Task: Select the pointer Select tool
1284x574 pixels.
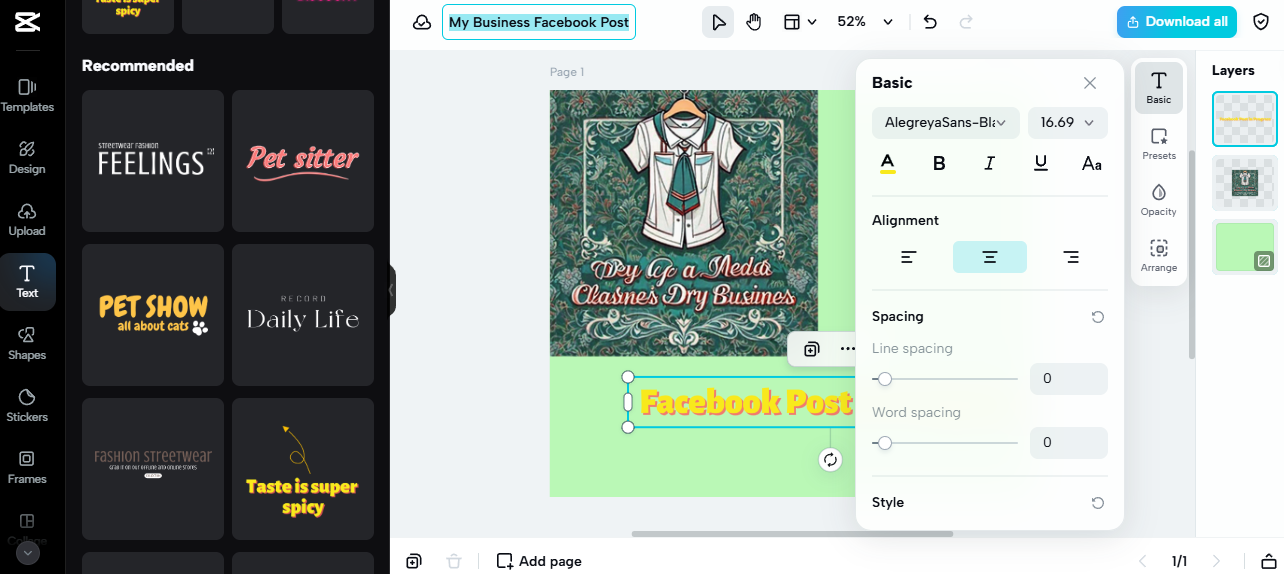Action: click(718, 22)
